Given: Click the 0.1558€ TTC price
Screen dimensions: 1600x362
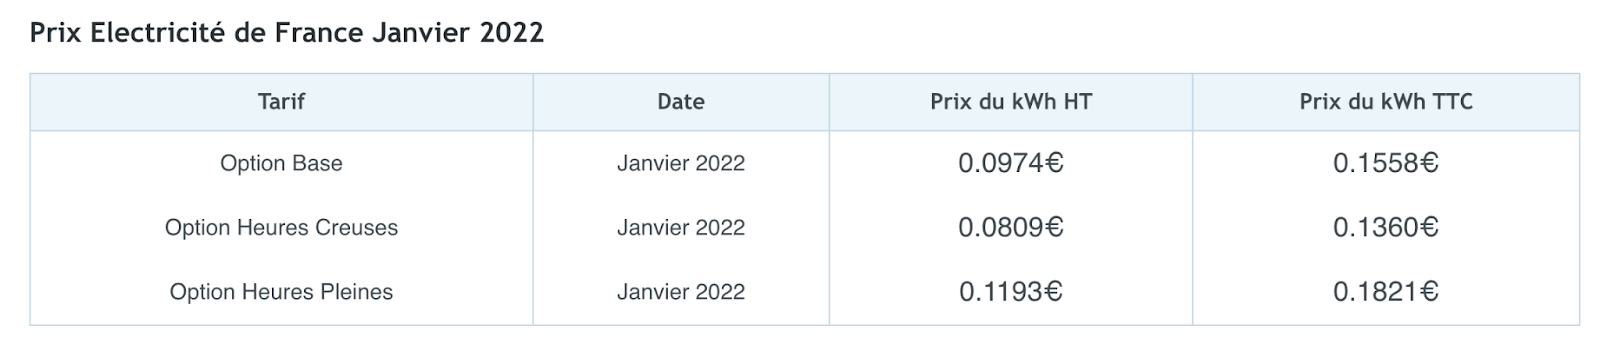Looking at the screenshot, I should tap(1386, 163).
